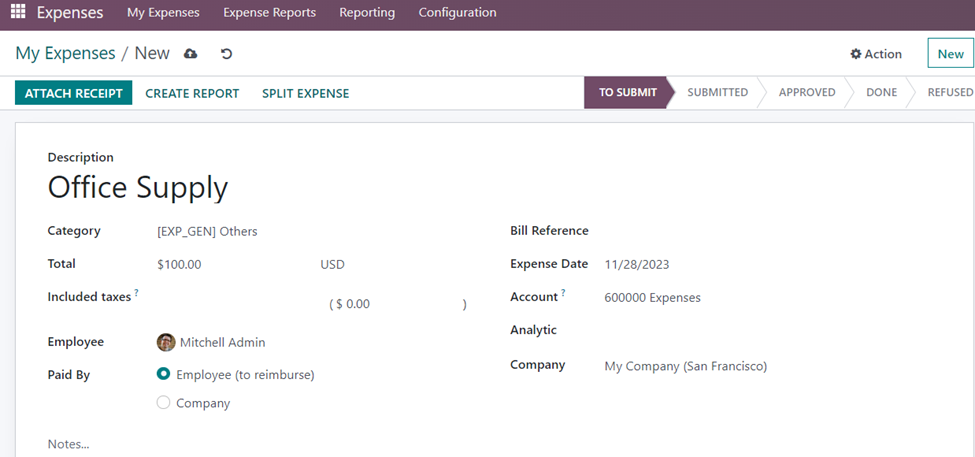Select Company paid-by radio option

164,403
